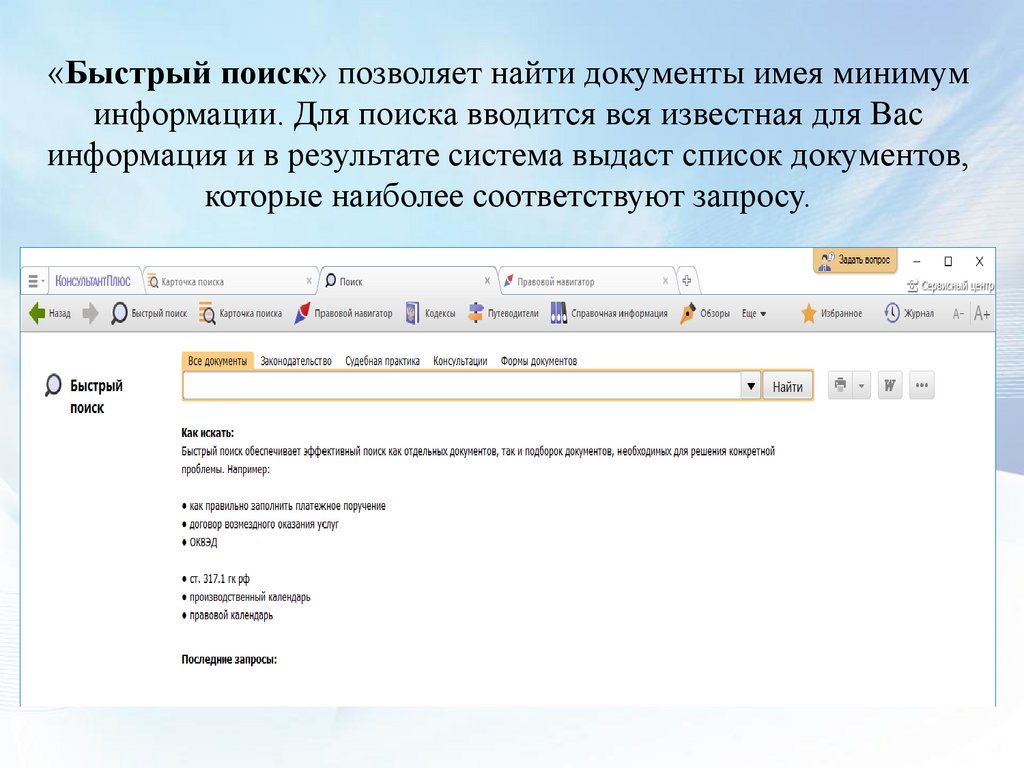Click the green Назад back arrow
Viewport: 1024px width, 768px height.
(37, 313)
